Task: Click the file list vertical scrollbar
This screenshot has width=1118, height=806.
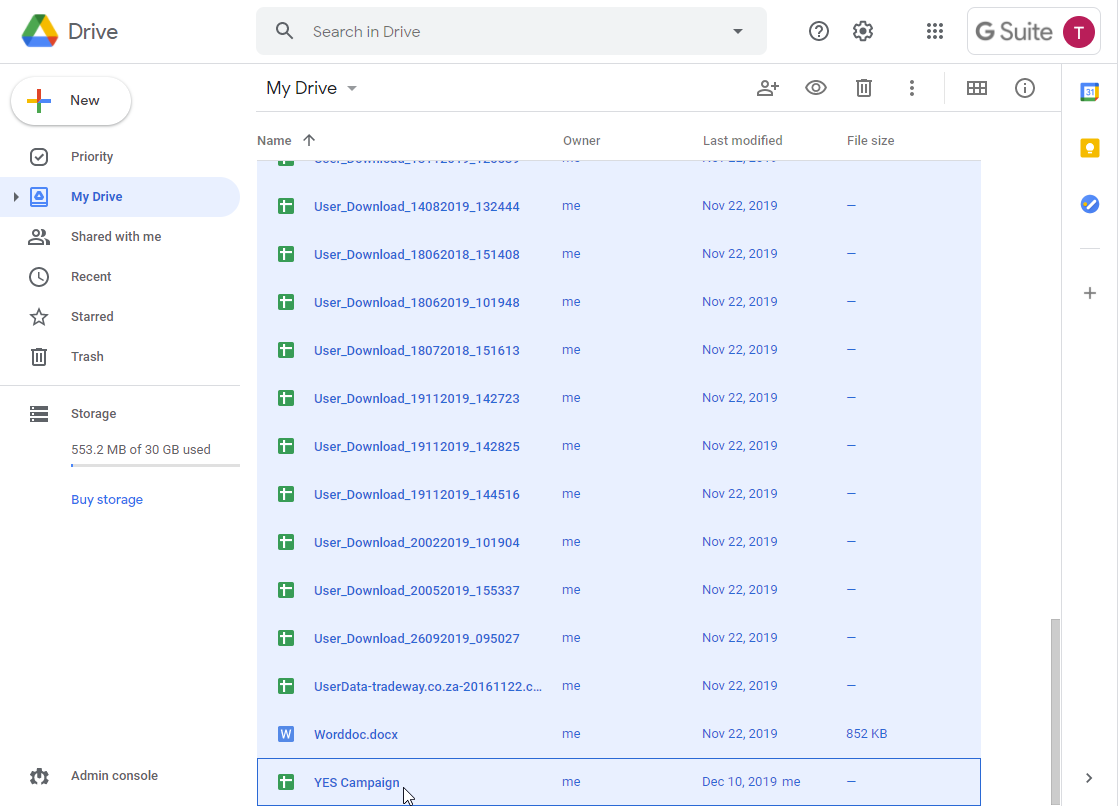Action: pos(1055,711)
